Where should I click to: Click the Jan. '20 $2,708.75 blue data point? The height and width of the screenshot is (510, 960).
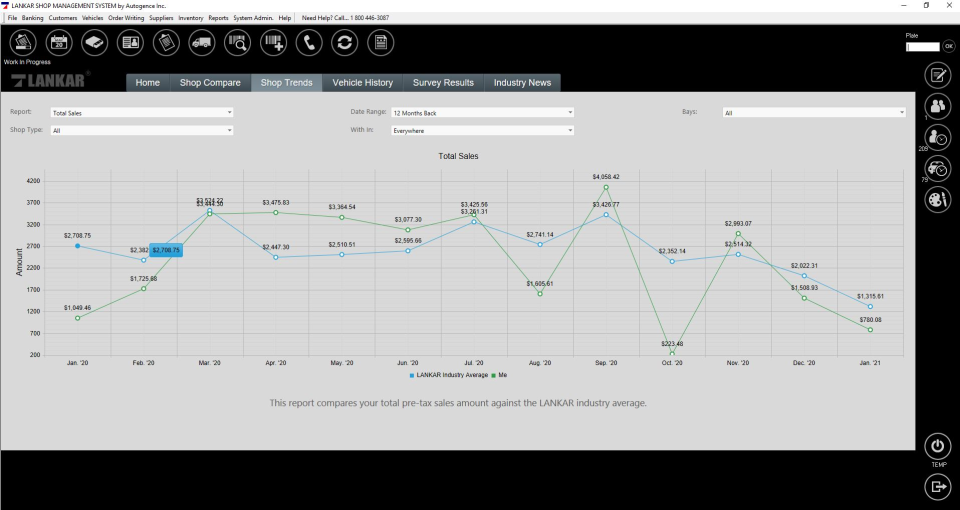pyautogui.click(x=78, y=246)
